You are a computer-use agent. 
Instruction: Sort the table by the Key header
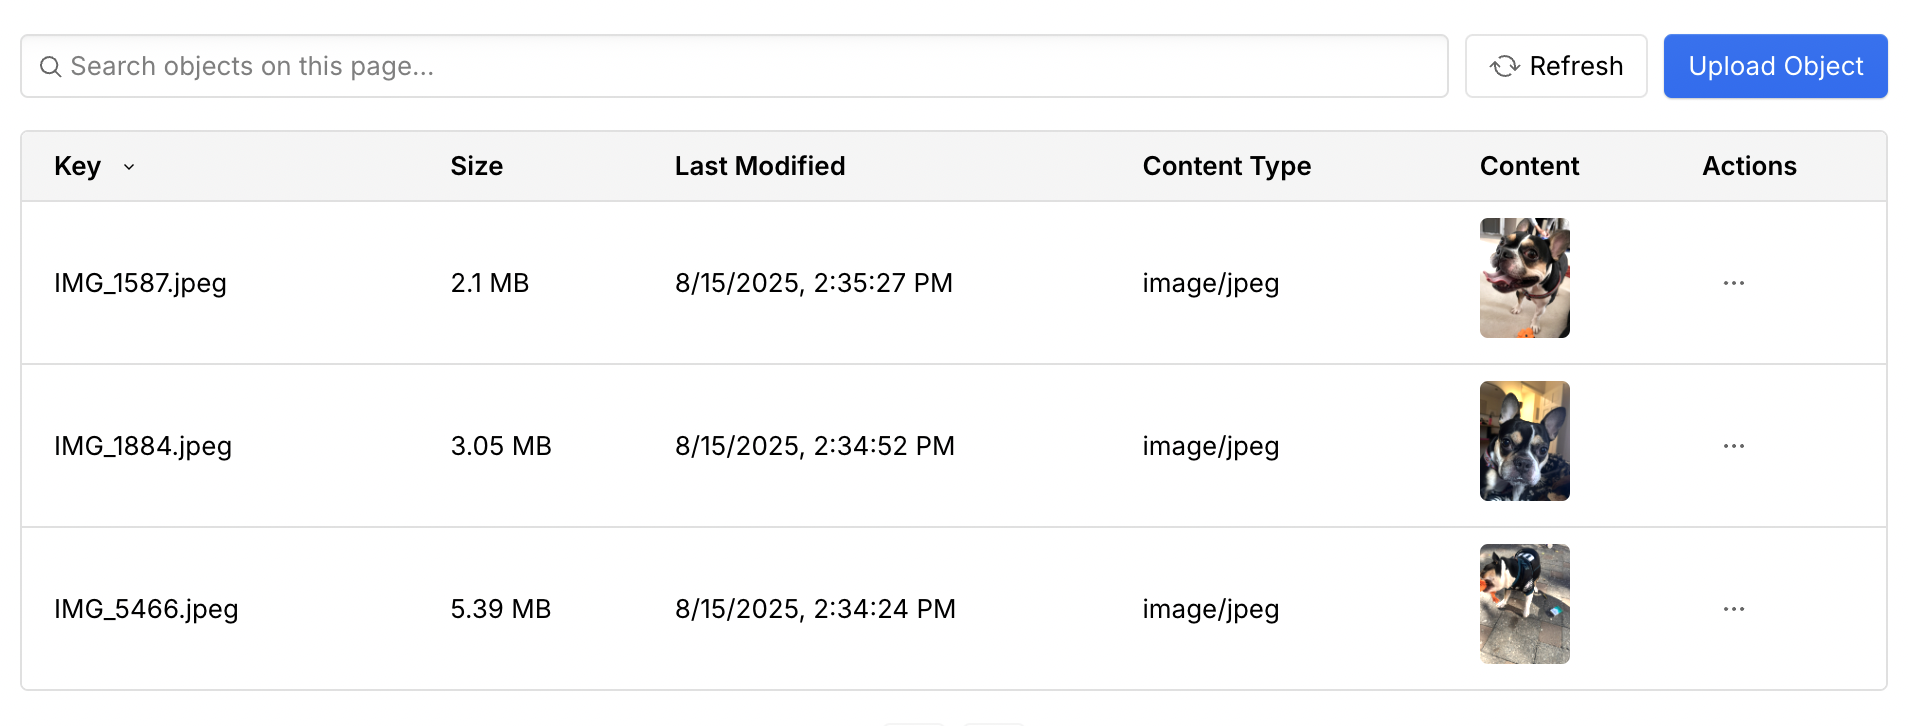78,166
